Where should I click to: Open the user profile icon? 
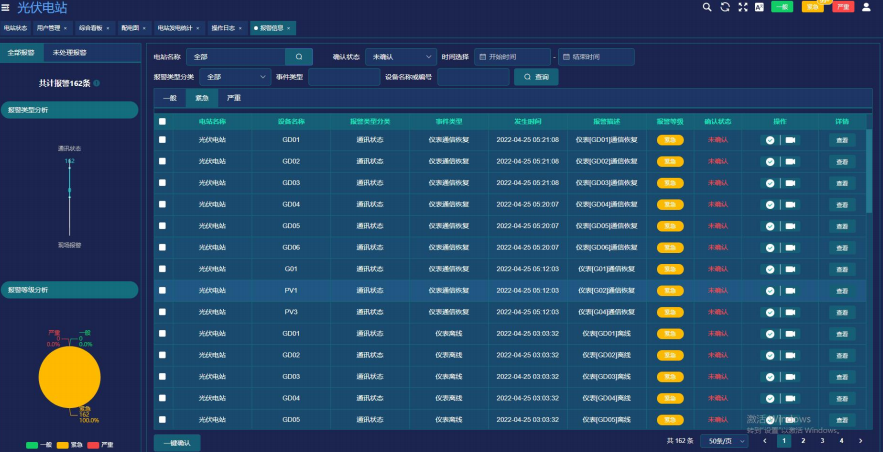pos(869,7)
